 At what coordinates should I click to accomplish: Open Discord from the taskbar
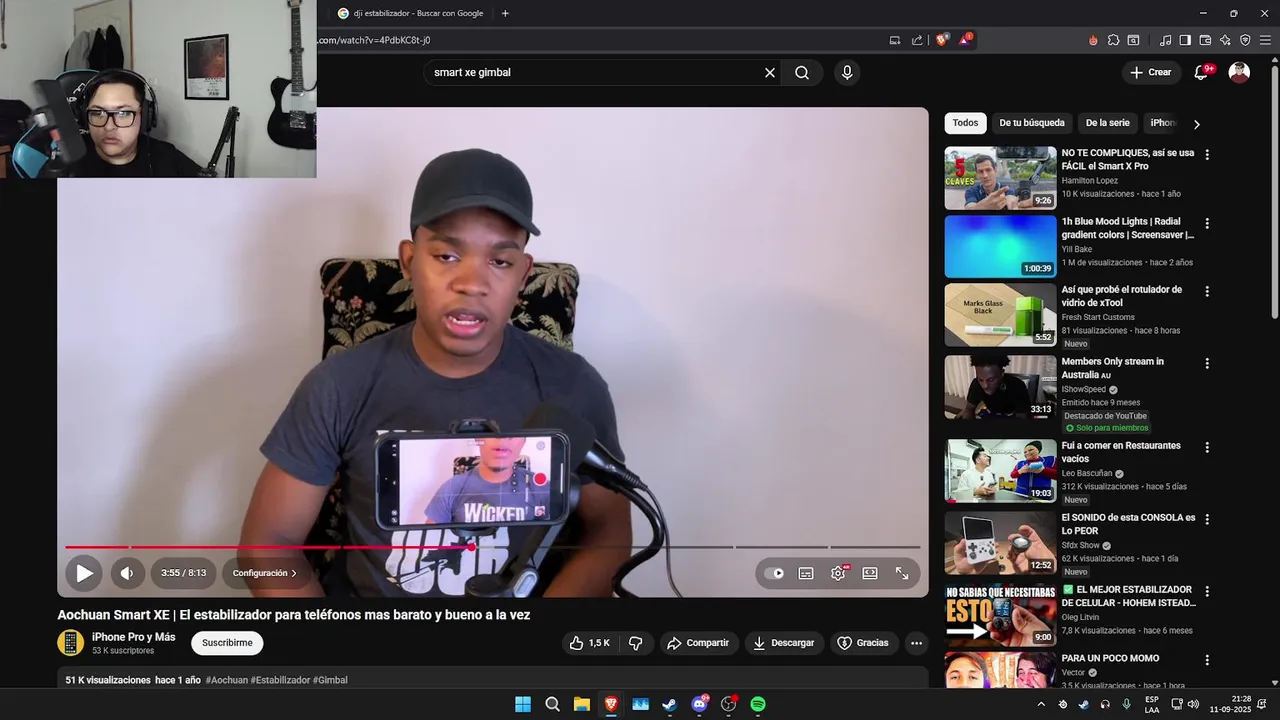pyautogui.click(x=699, y=704)
